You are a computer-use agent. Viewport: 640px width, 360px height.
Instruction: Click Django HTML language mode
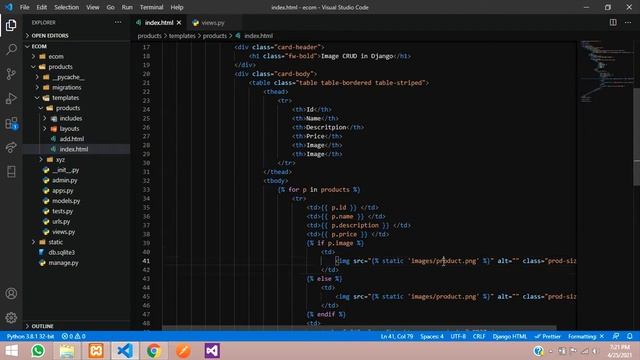[509, 336]
